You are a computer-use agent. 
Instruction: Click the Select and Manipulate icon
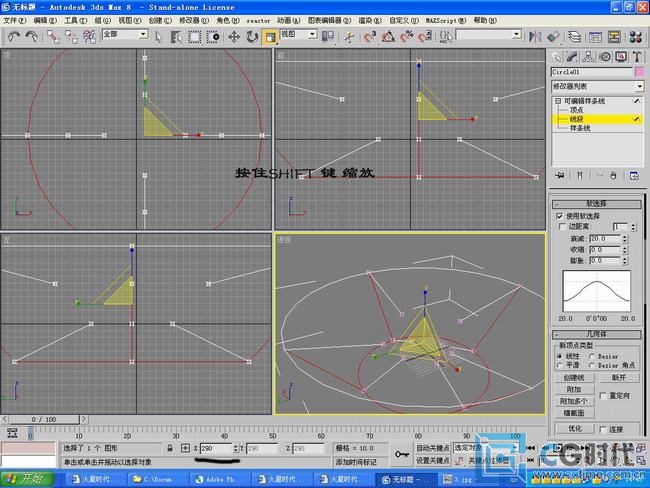(x=349, y=37)
